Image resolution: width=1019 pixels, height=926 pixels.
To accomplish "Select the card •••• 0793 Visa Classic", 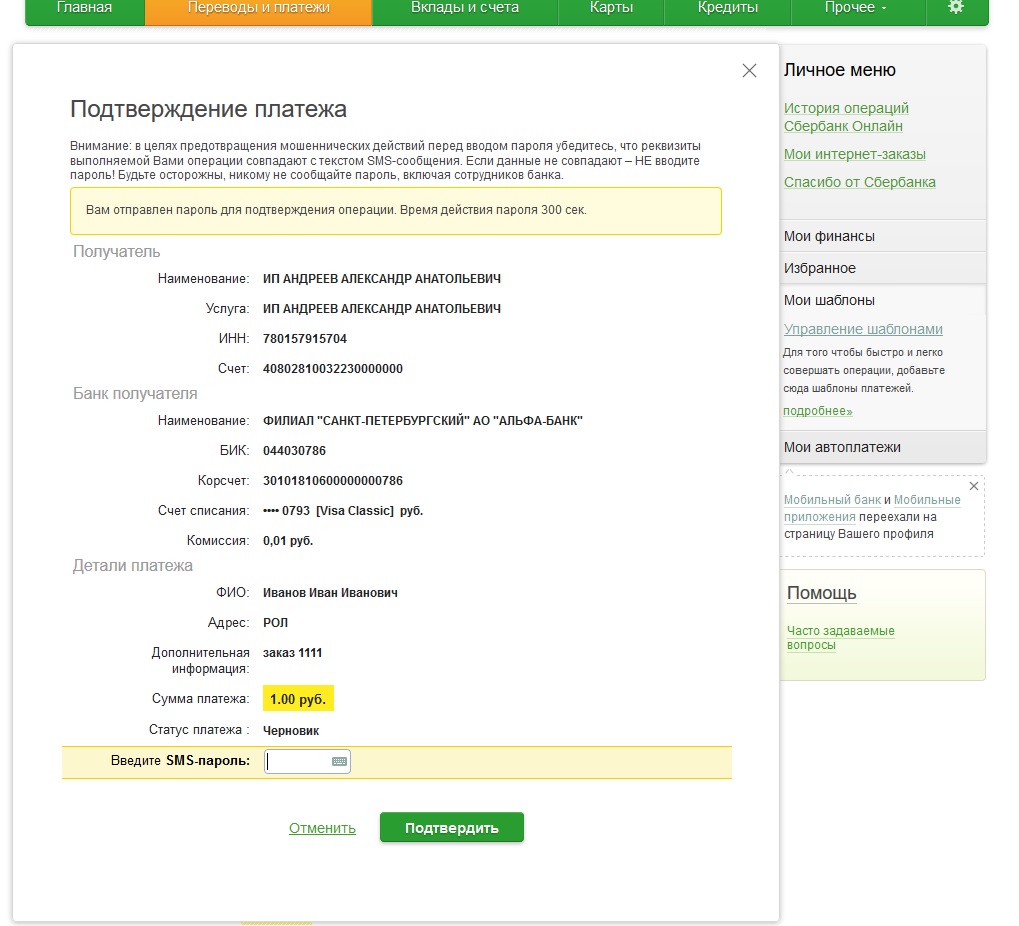I will click(x=342, y=511).
